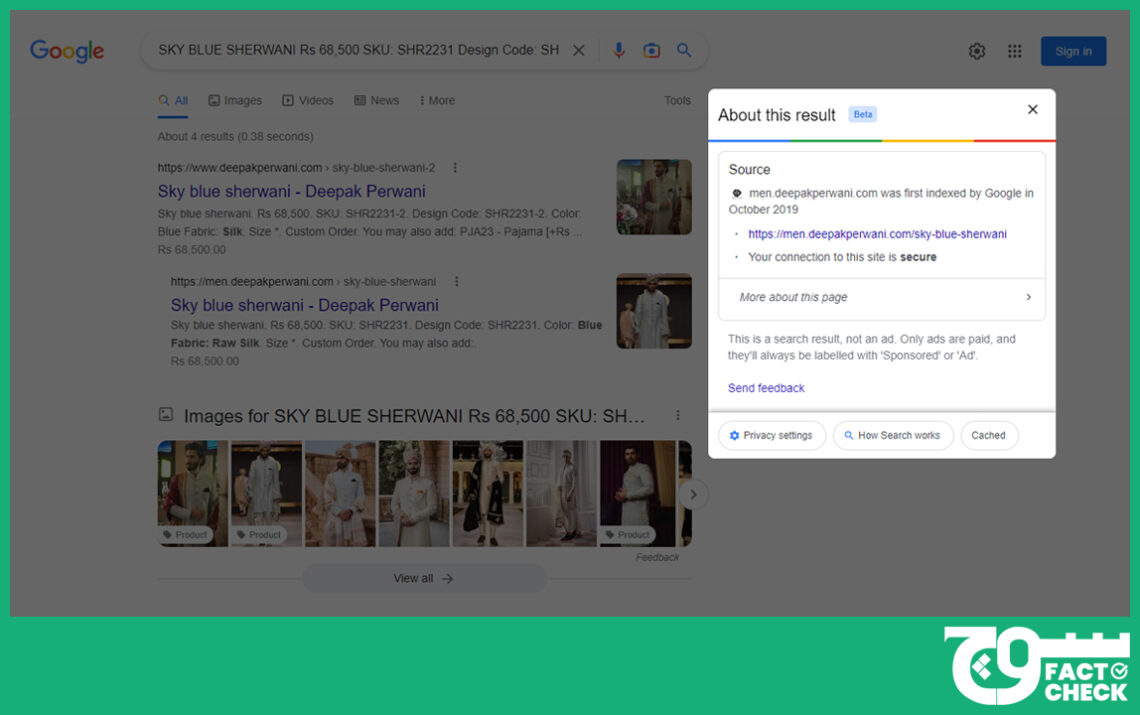Switch to News tab
The height and width of the screenshot is (715, 1140).
point(377,100)
